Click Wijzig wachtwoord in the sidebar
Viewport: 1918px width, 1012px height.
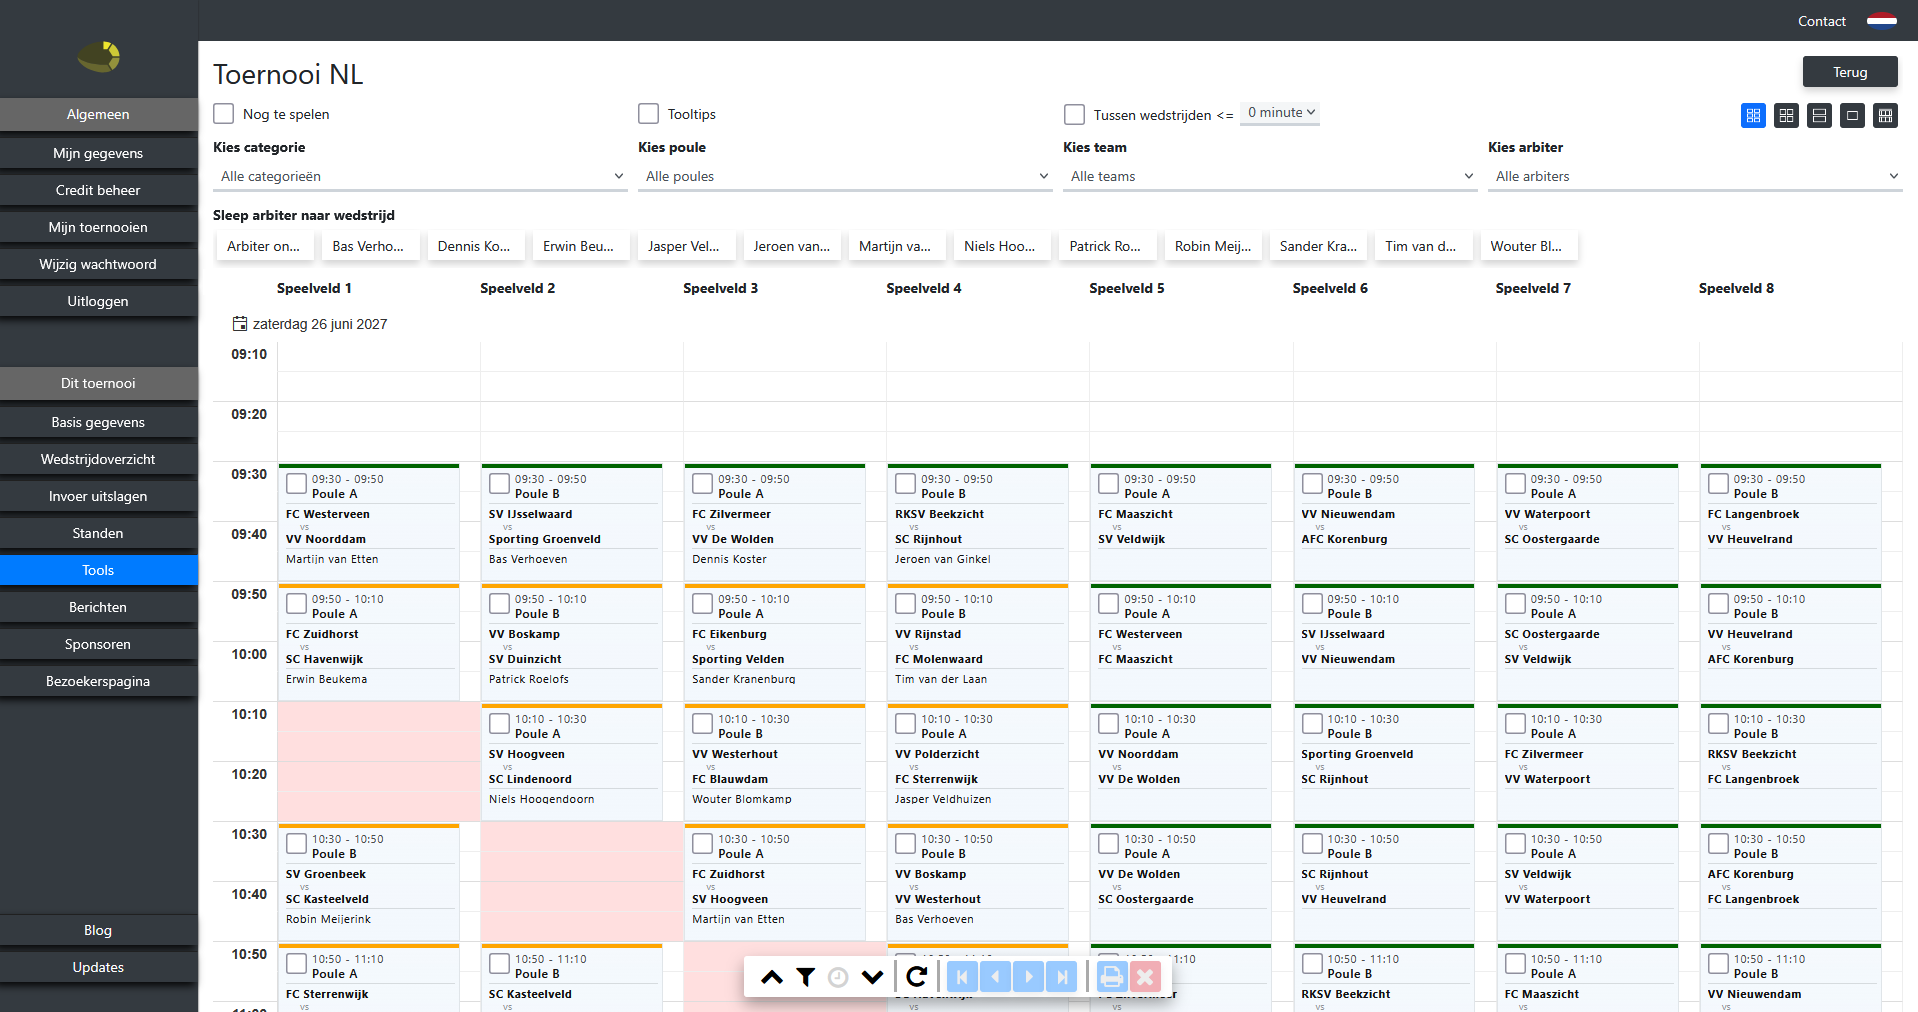click(98, 264)
